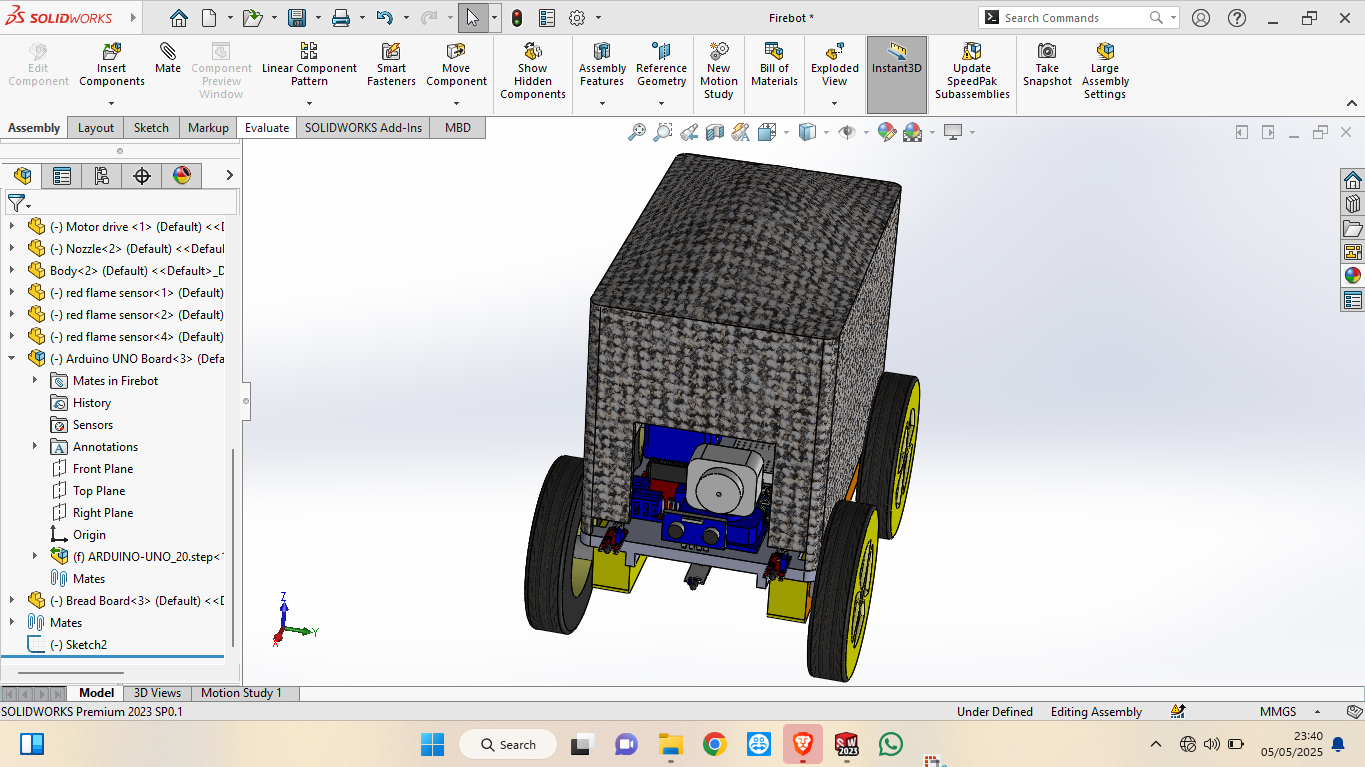Open Reference Geometry icon
Image resolution: width=1365 pixels, height=767 pixels.
661,51
